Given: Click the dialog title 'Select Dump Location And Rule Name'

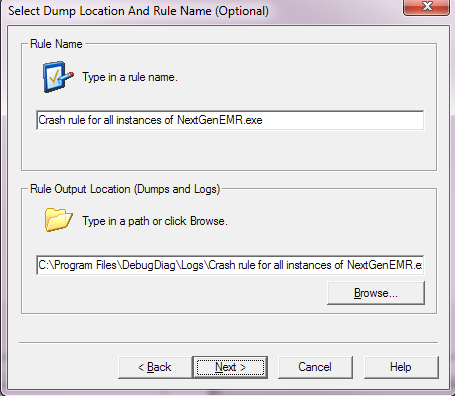Looking at the screenshot, I should (x=138, y=11).
